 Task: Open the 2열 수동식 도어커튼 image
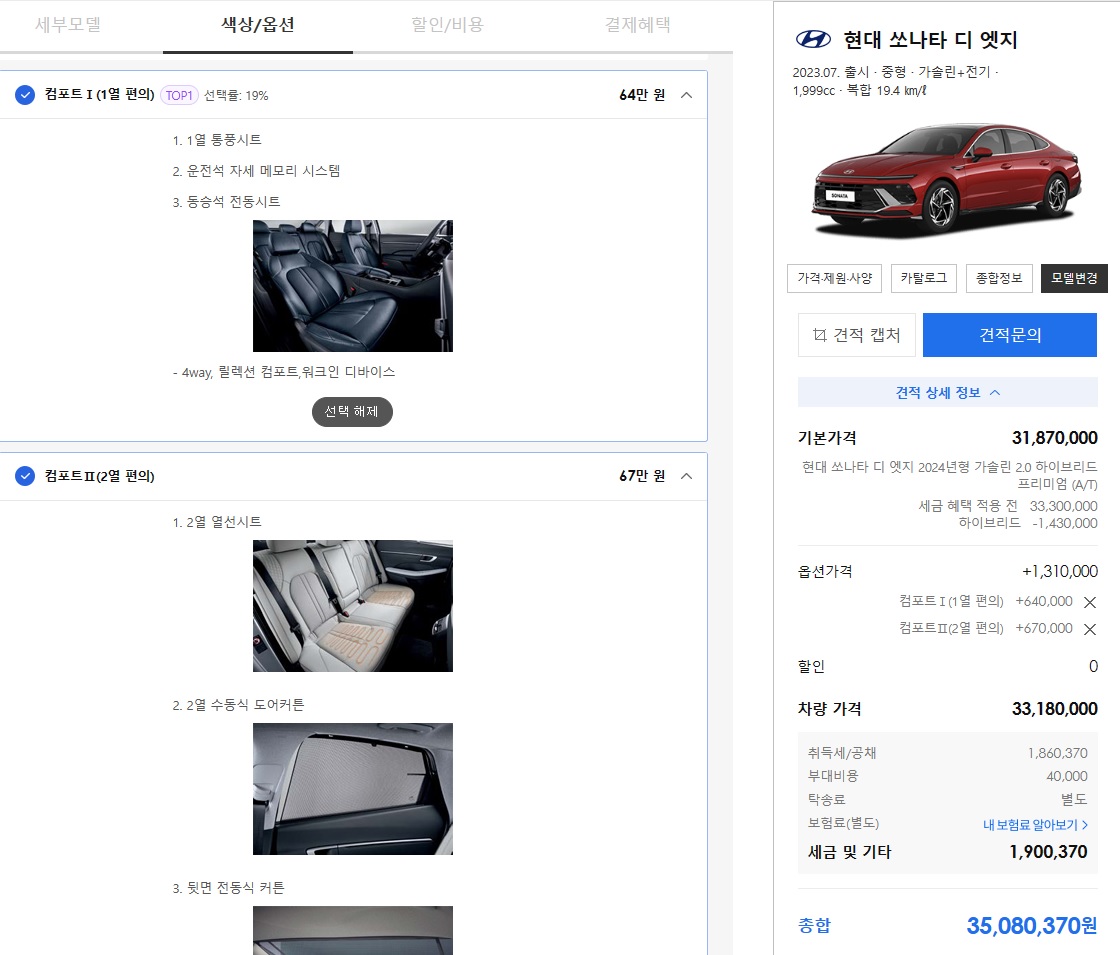[x=353, y=789]
